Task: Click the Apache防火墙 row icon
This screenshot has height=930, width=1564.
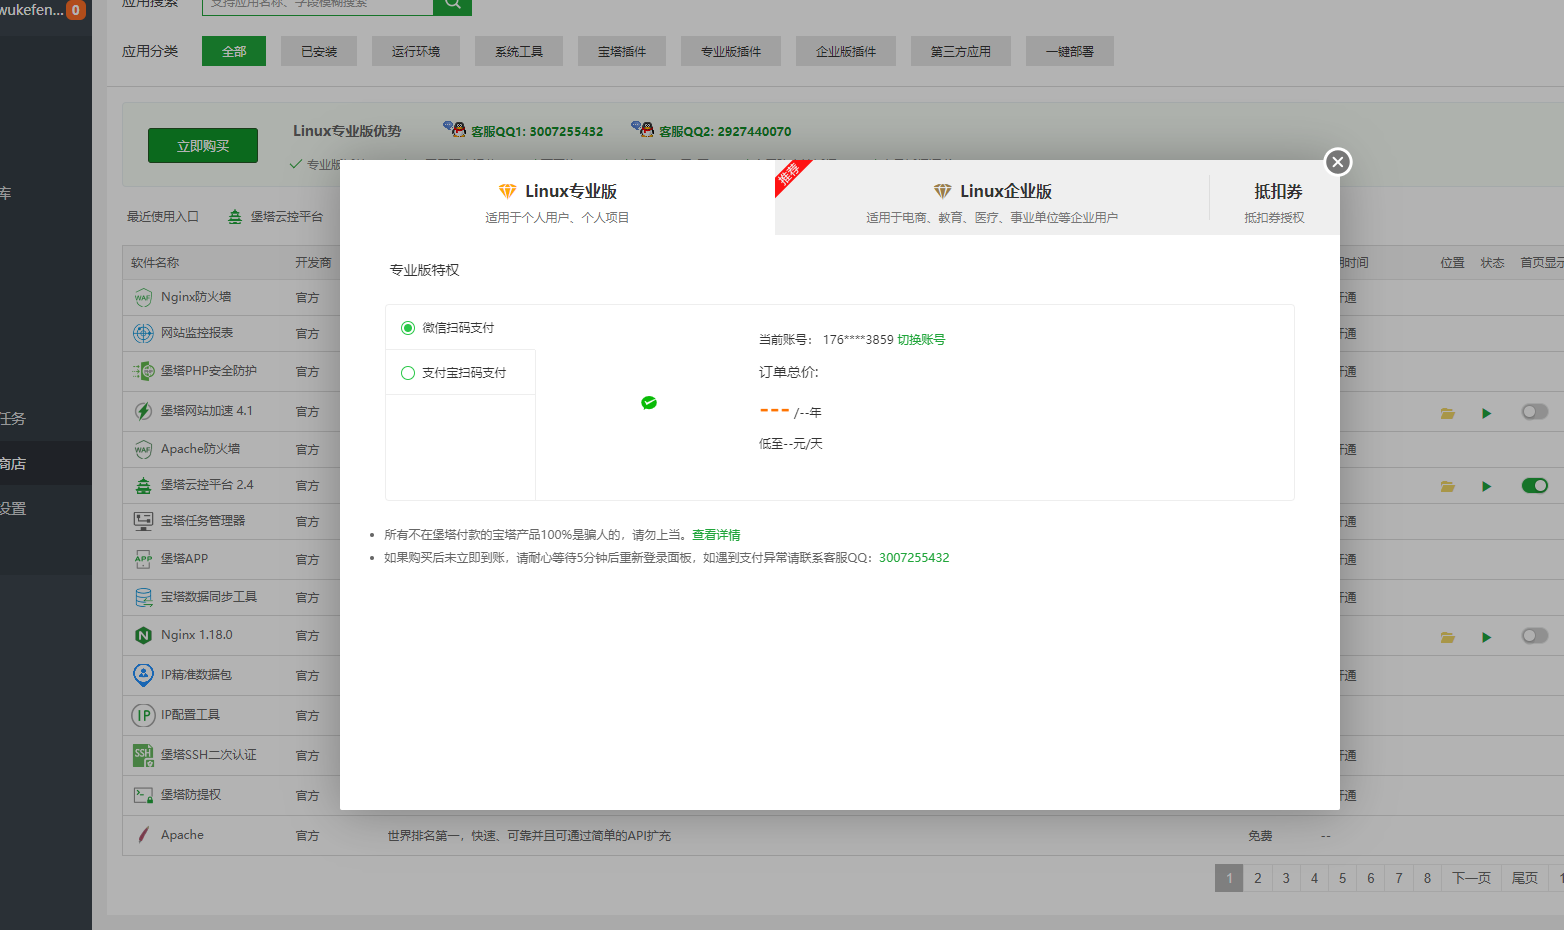Action: point(143,449)
